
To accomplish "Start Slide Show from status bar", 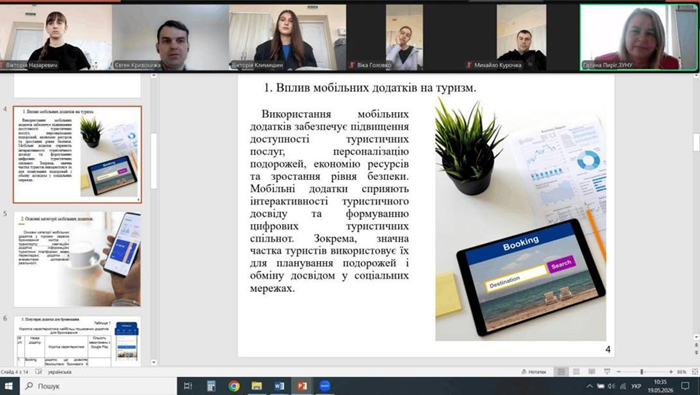I will click(607, 372).
